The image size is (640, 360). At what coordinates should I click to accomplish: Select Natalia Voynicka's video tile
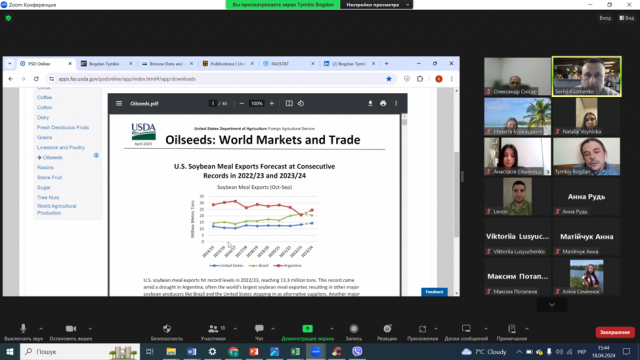587,116
